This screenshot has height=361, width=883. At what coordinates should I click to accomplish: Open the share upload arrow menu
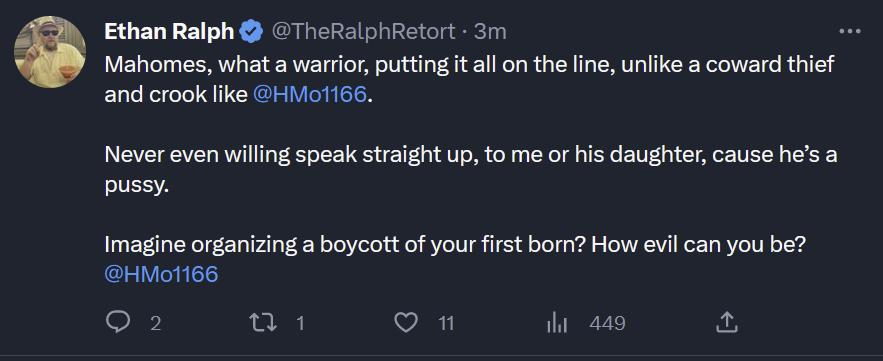point(726,323)
